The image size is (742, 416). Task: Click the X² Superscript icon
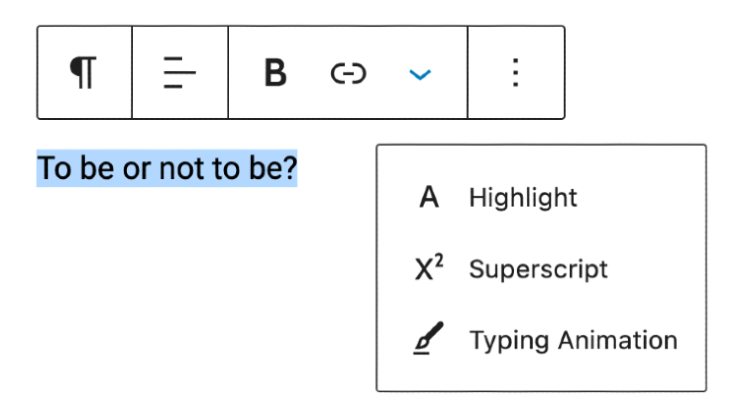coord(429,269)
